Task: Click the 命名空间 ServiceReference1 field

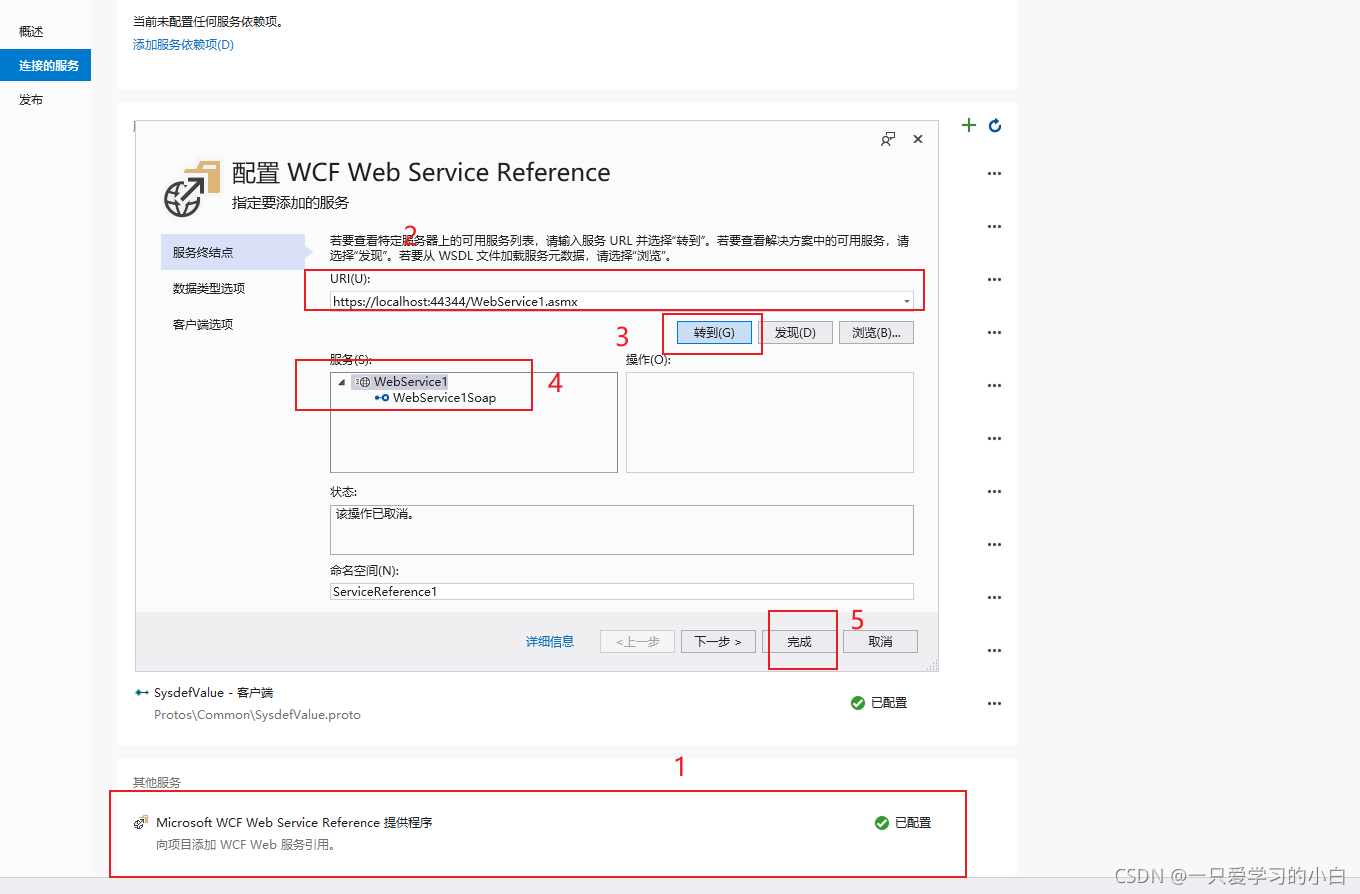Action: click(x=622, y=591)
